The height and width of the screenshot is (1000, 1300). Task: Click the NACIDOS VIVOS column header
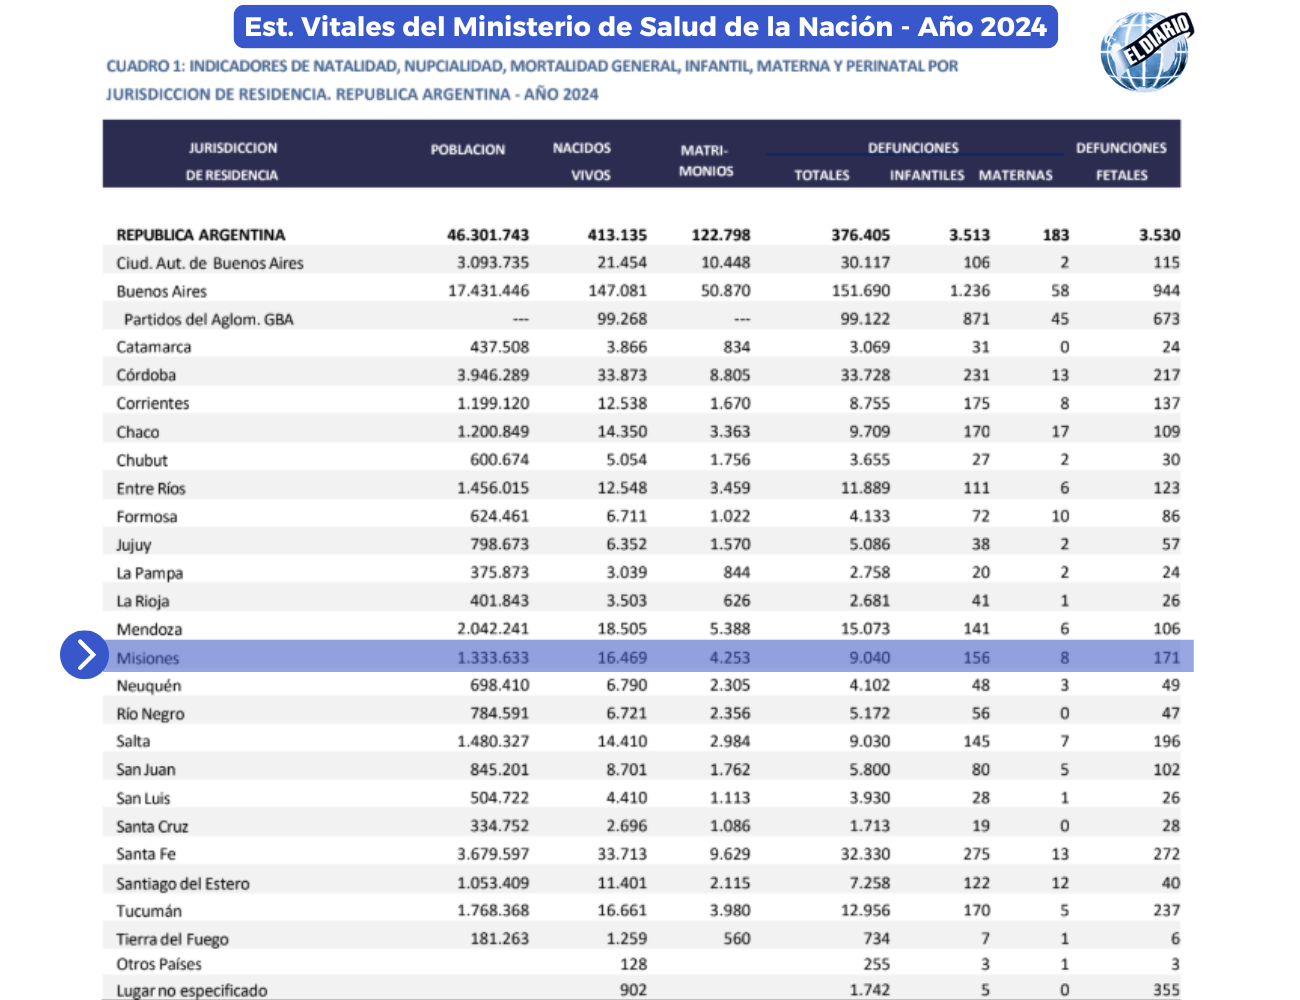[583, 161]
